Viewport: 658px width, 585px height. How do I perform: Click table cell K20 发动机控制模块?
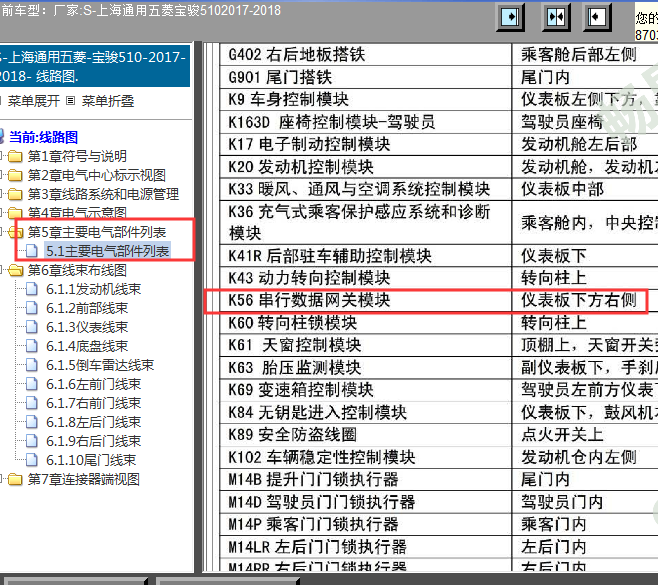pyautogui.click(x=366, y=167)
